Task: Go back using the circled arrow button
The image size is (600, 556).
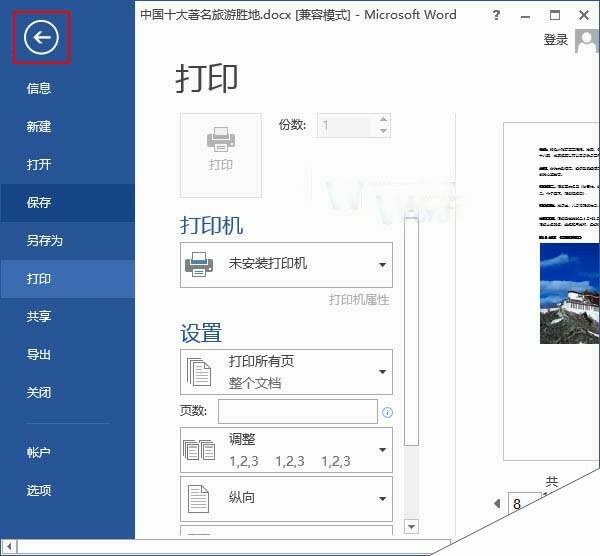Action: coord(41,38)
